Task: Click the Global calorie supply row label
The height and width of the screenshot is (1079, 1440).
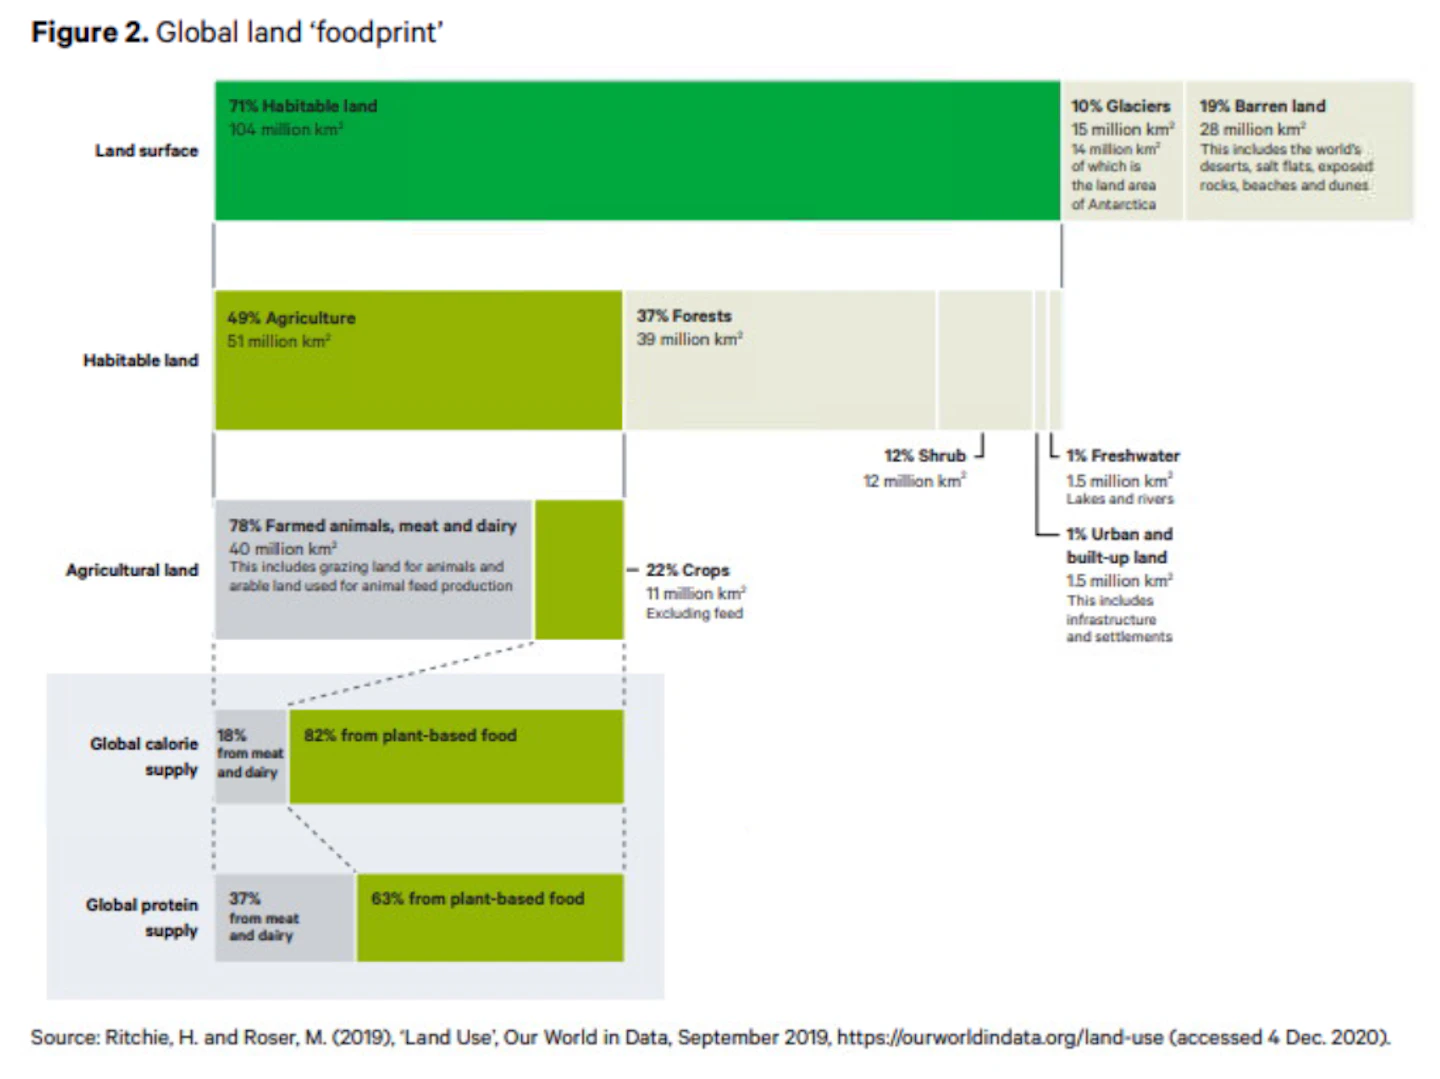Action: [x=144, y=757]
